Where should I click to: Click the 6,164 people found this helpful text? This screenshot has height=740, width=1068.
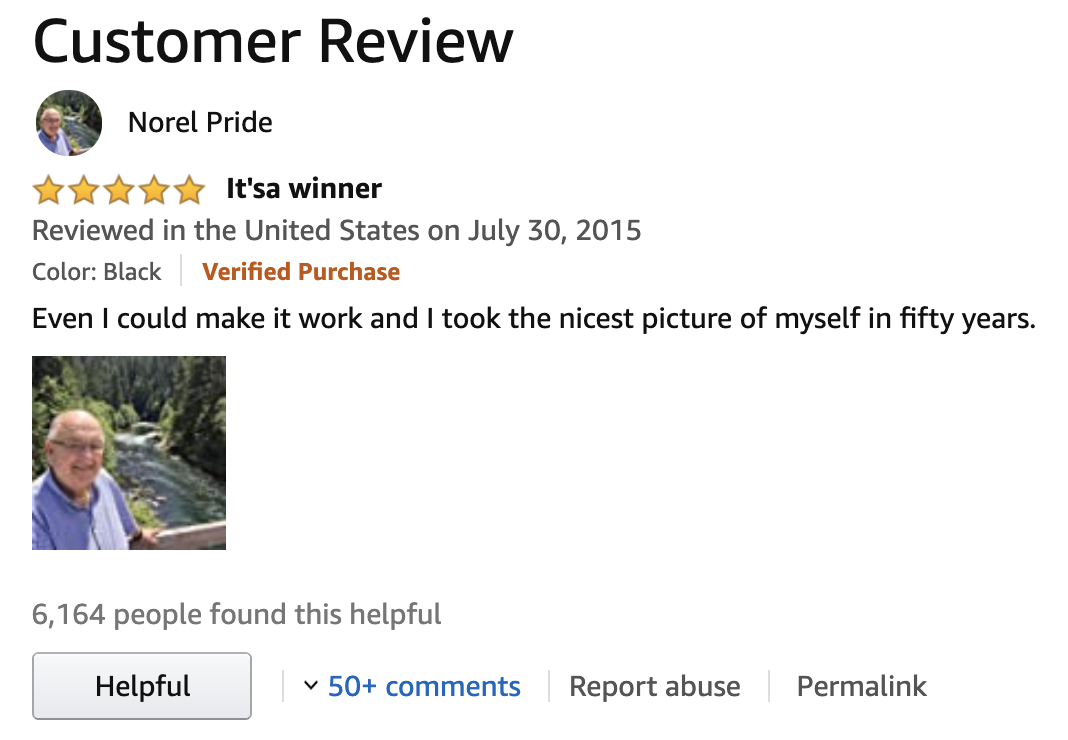pyautogui.click(x=236, y=614)
